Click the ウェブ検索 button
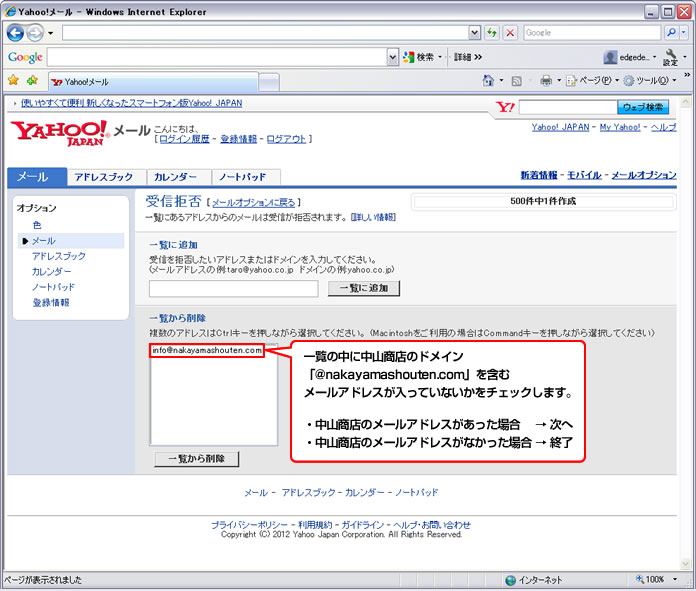 [x=643, y=107]
